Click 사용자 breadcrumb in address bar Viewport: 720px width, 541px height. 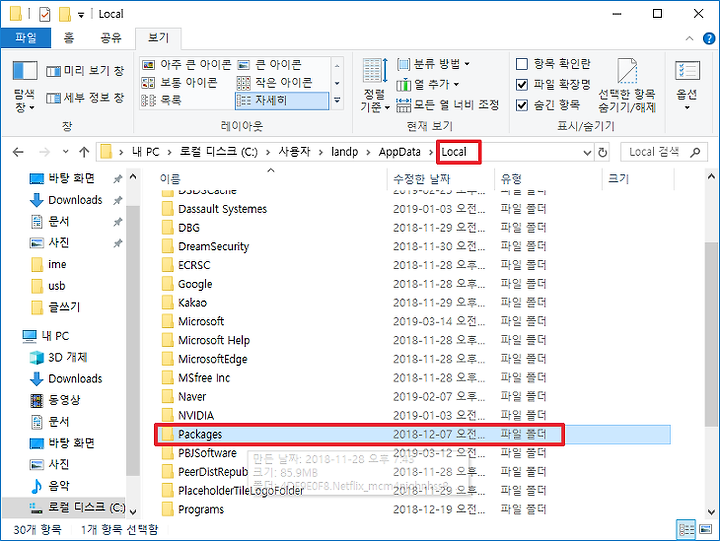tap(294, 152)
